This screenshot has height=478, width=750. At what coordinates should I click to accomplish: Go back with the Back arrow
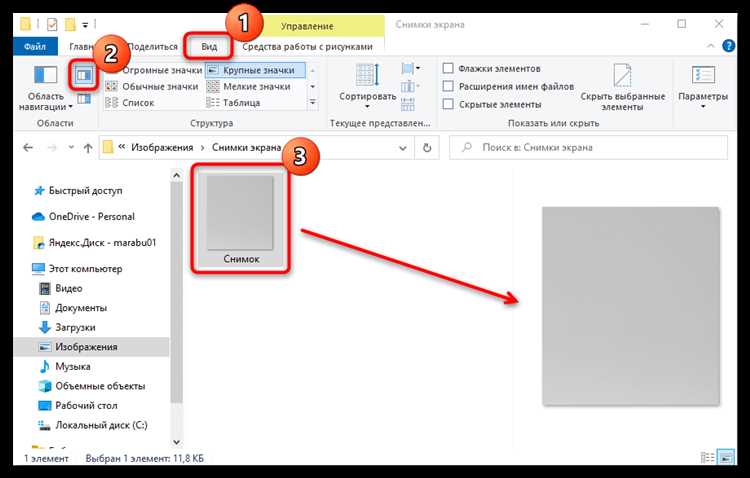(x=28, y=148)
